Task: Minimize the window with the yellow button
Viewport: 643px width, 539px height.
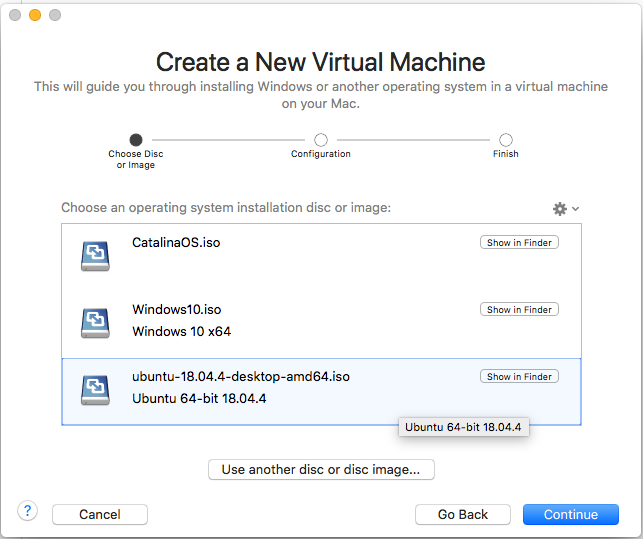Action: 35,15
